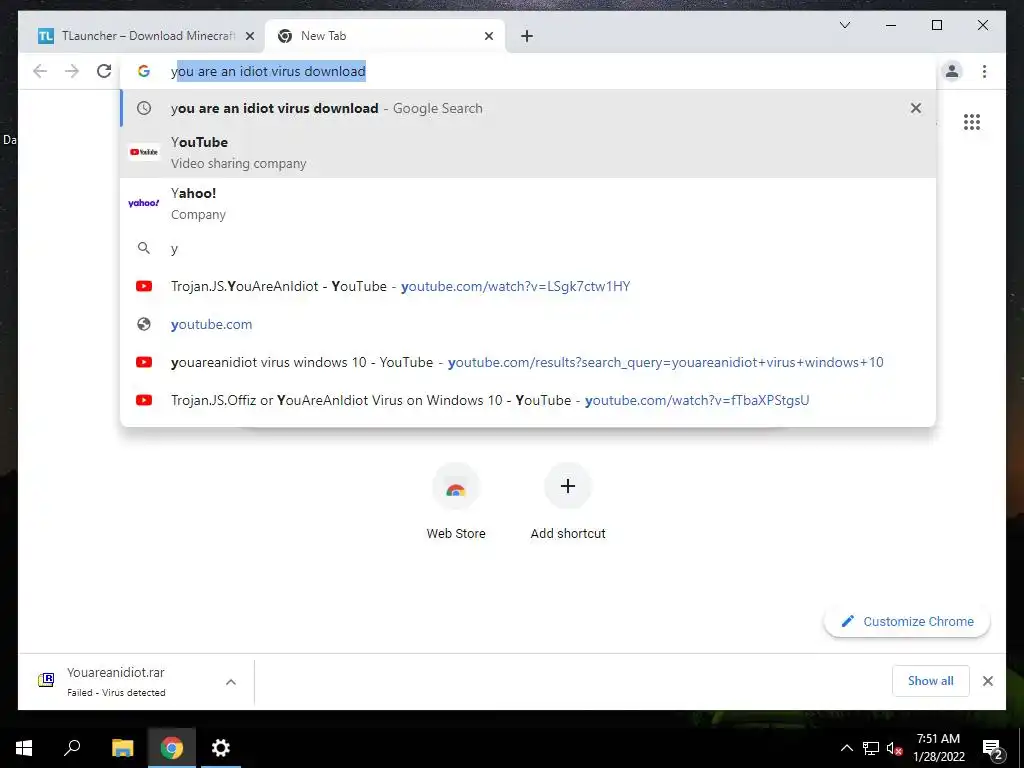
Task: Click the YouTube logo thumbnail in suggestions
Action: click(x=144, y=152)
